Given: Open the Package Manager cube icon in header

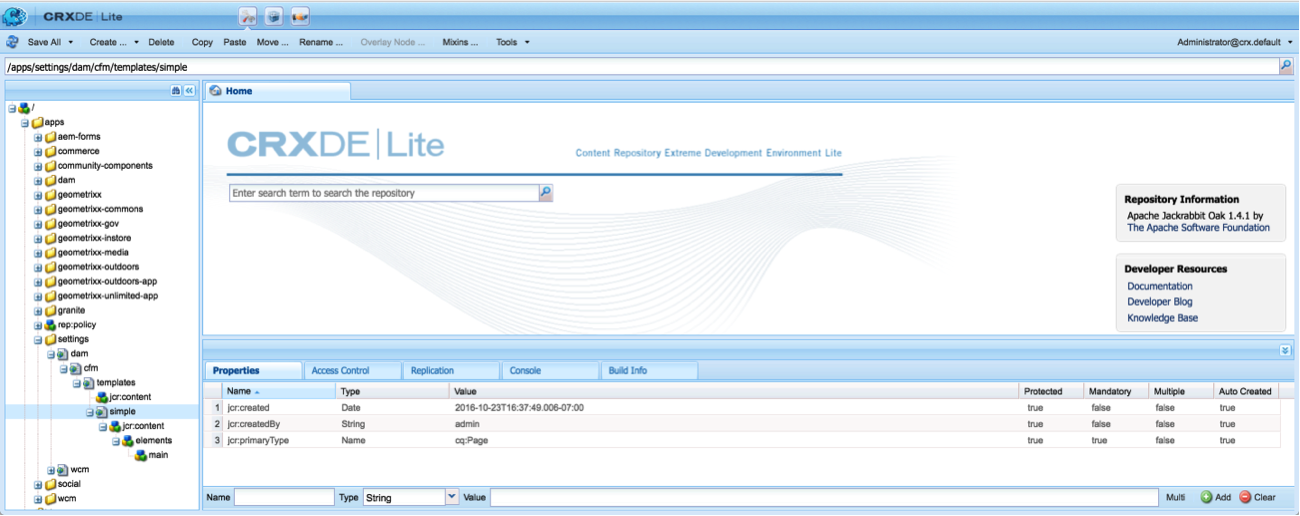Looking at the screenshot, I should [x=273, y=17].
